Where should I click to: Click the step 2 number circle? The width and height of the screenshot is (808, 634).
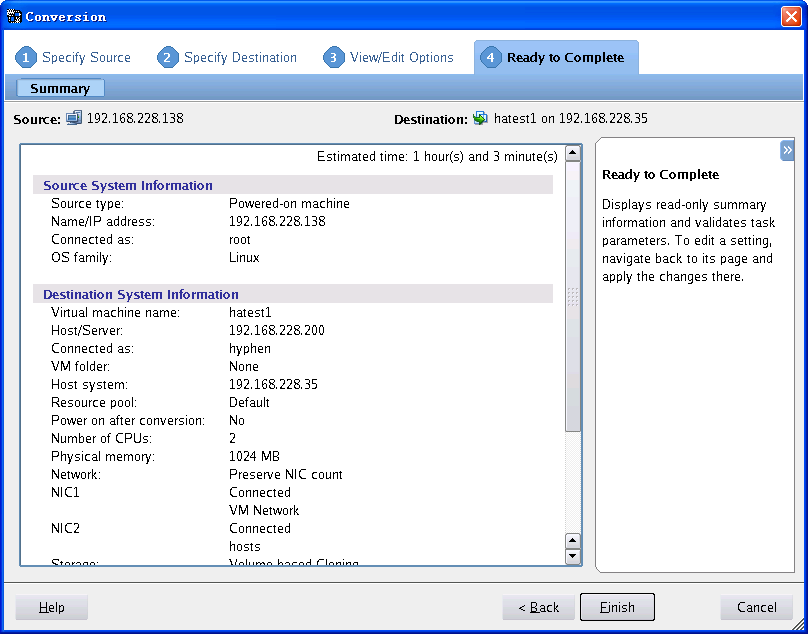tap(168, 58)
